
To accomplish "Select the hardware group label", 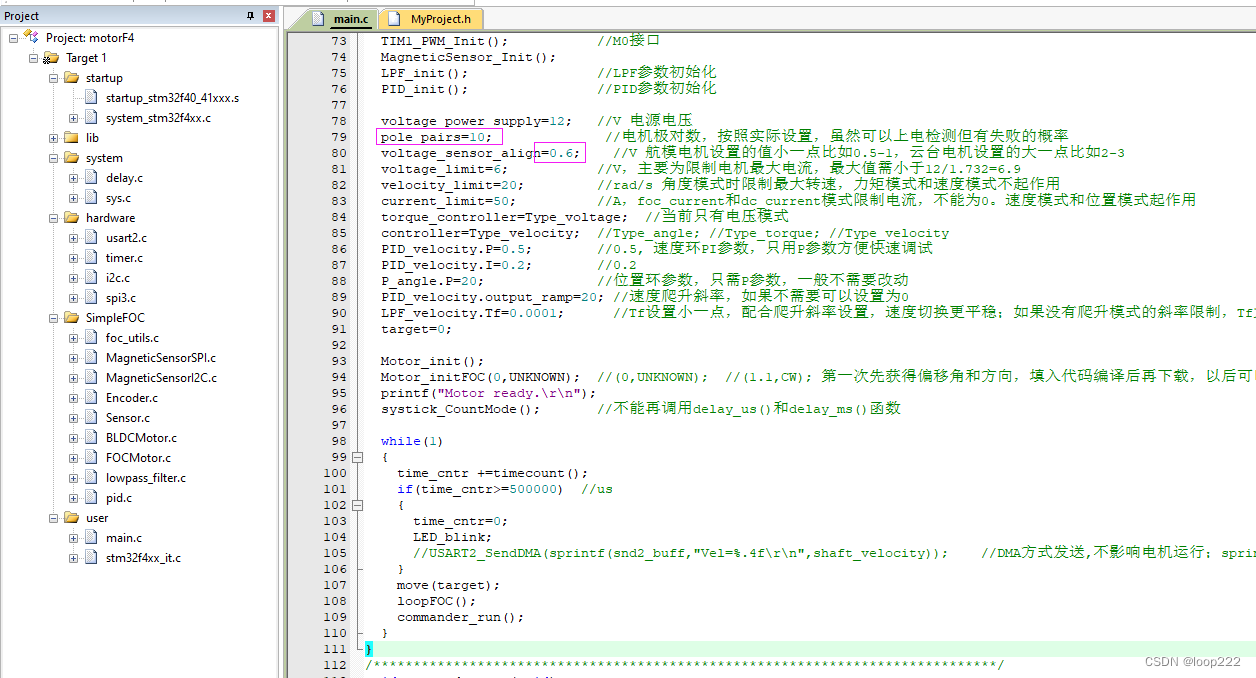I will click(x=110, y=218).
